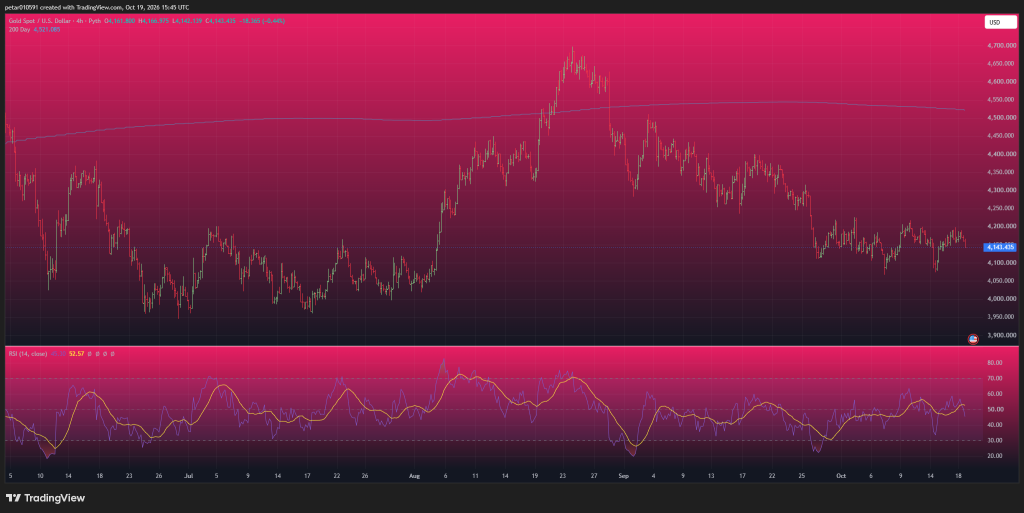This screenshot has width=1024, height=513.
Task: Click the RSI axis label 20.00
Action: [x=995, y=456]
